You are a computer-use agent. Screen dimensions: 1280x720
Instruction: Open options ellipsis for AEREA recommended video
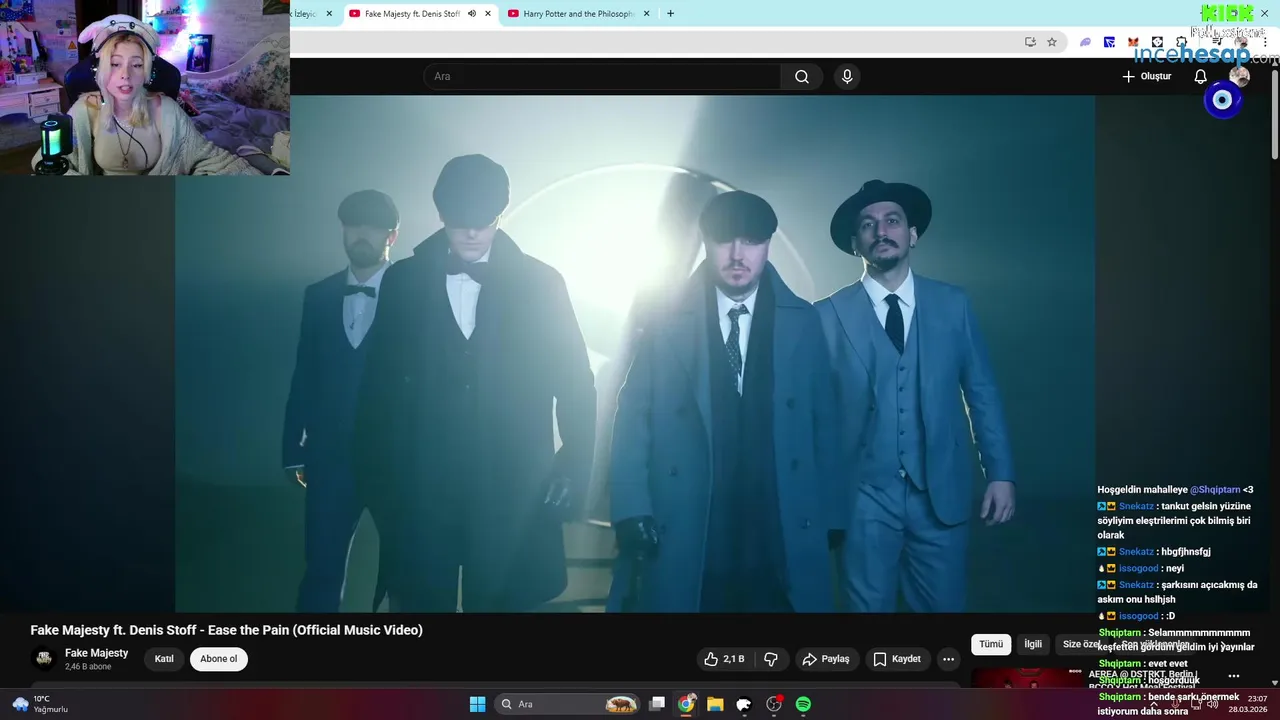[1234, 677]
